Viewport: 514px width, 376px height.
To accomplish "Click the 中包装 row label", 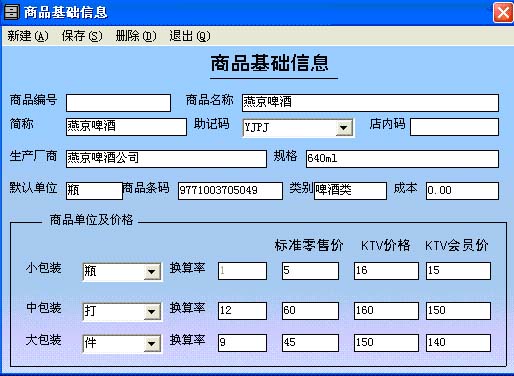I will pyautogui.click(x=44, y=308).
